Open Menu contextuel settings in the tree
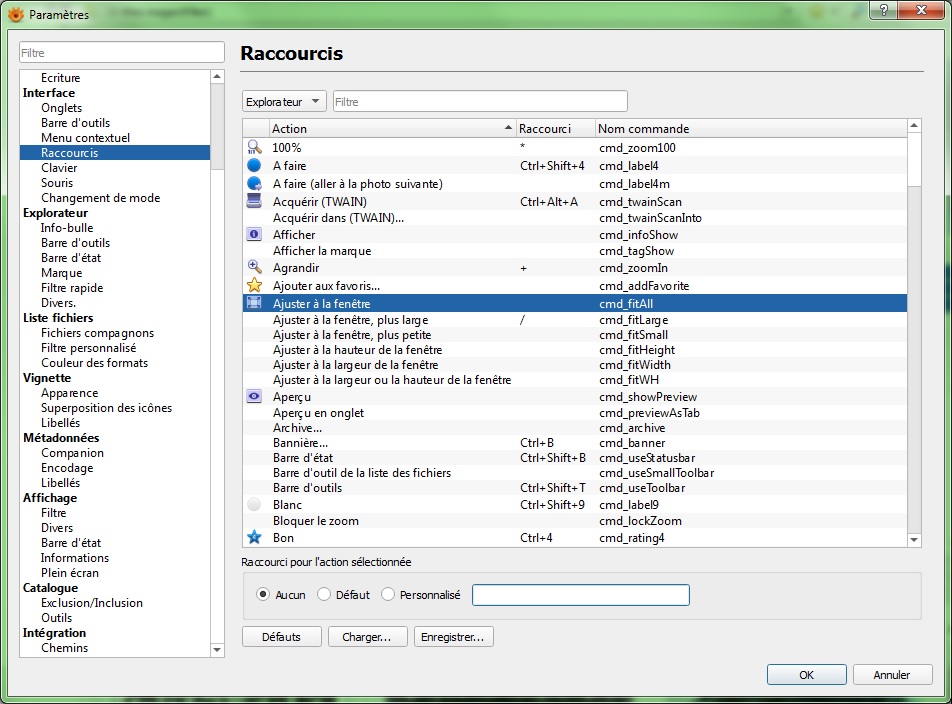 (x=85, y=138)
